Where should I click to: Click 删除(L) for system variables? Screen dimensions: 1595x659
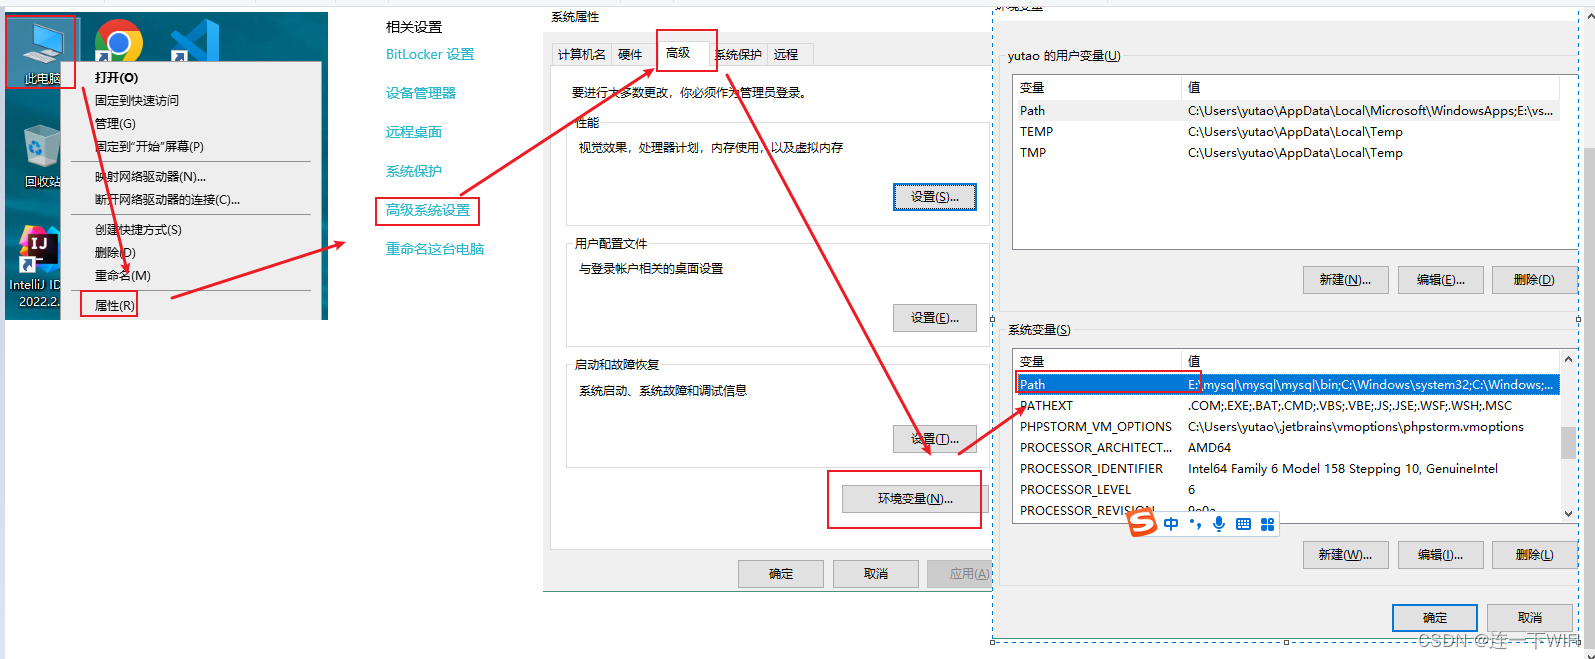click(x=1534, y=555)
